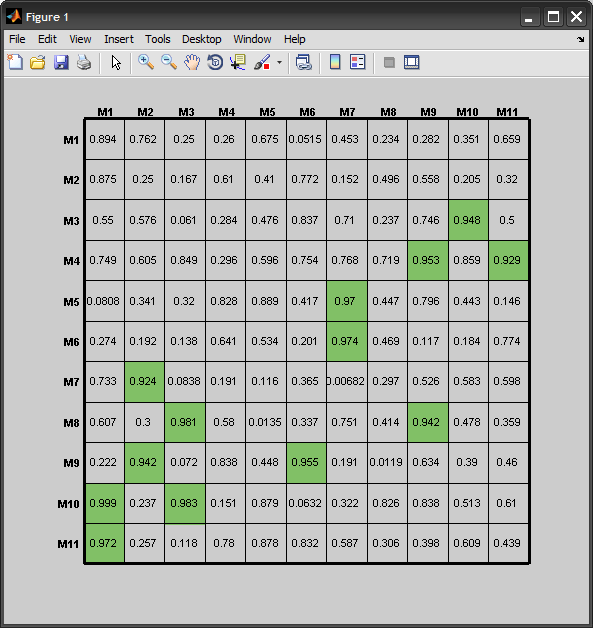
Task: Open the Window menu
Action: click(252, 39)
